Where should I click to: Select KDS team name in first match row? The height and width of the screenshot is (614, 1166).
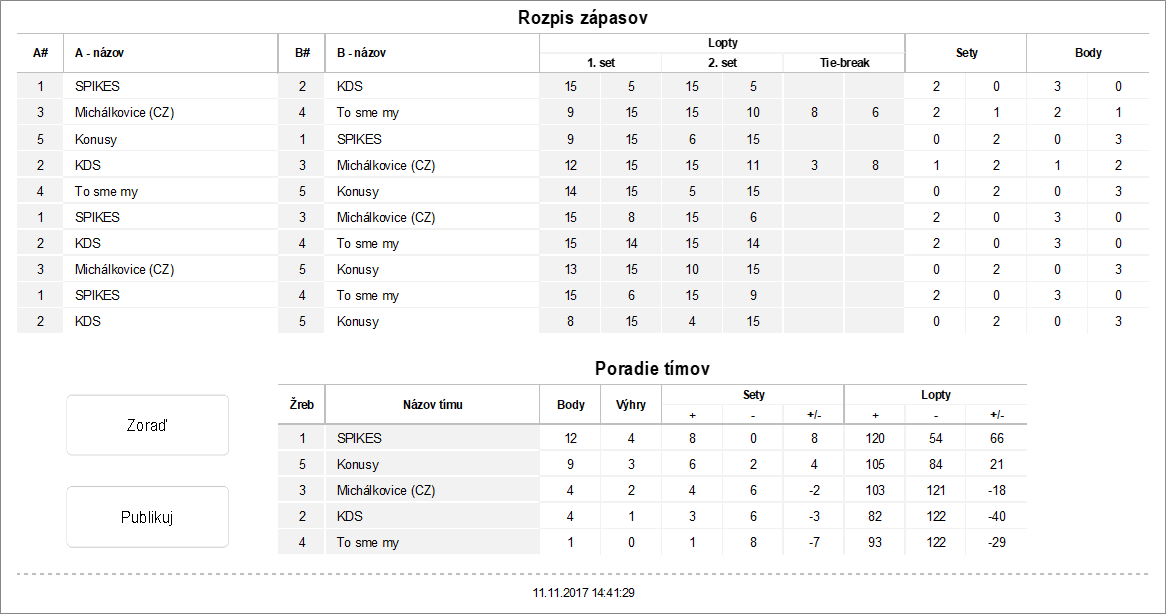(x=349, y=87)
